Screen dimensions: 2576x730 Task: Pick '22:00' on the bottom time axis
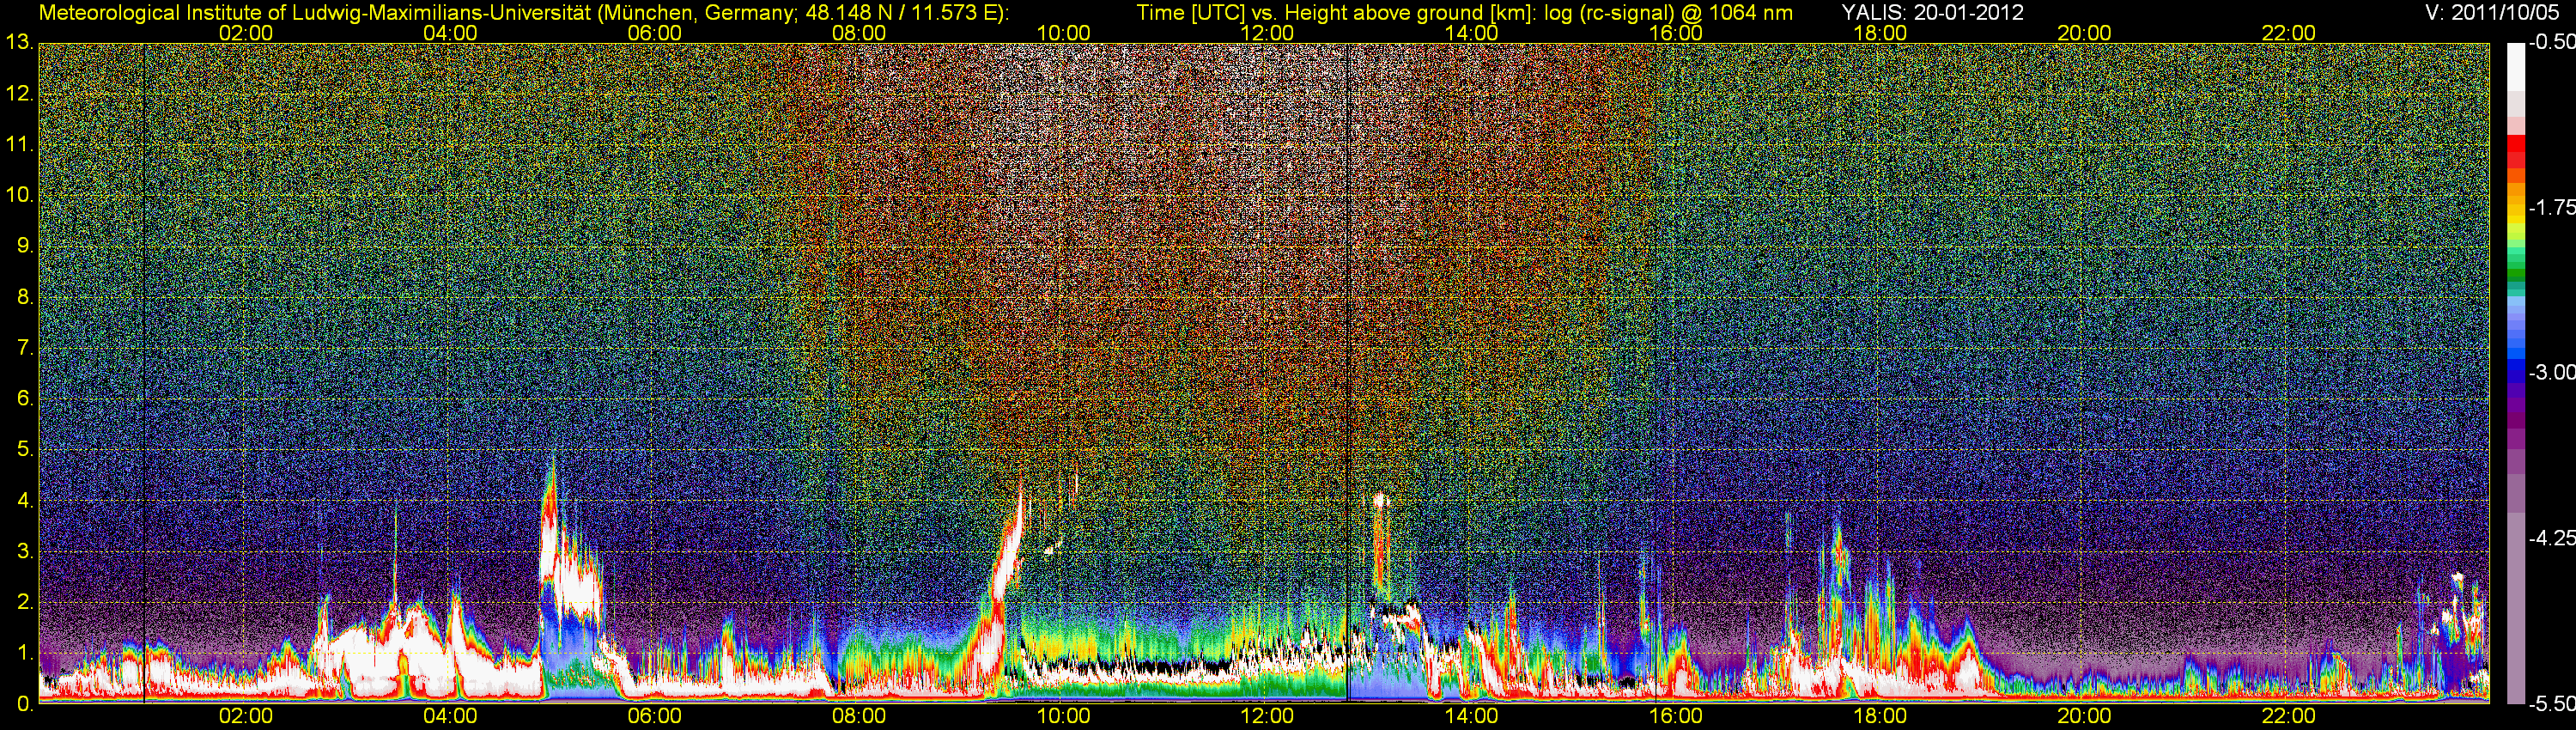click(x=2289, y=716)
